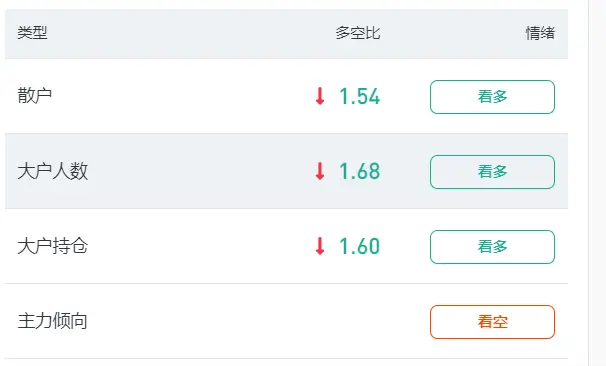Click the red down arrow beside 1.60
Screen dimensions: 606x366
tap(320, 246)
